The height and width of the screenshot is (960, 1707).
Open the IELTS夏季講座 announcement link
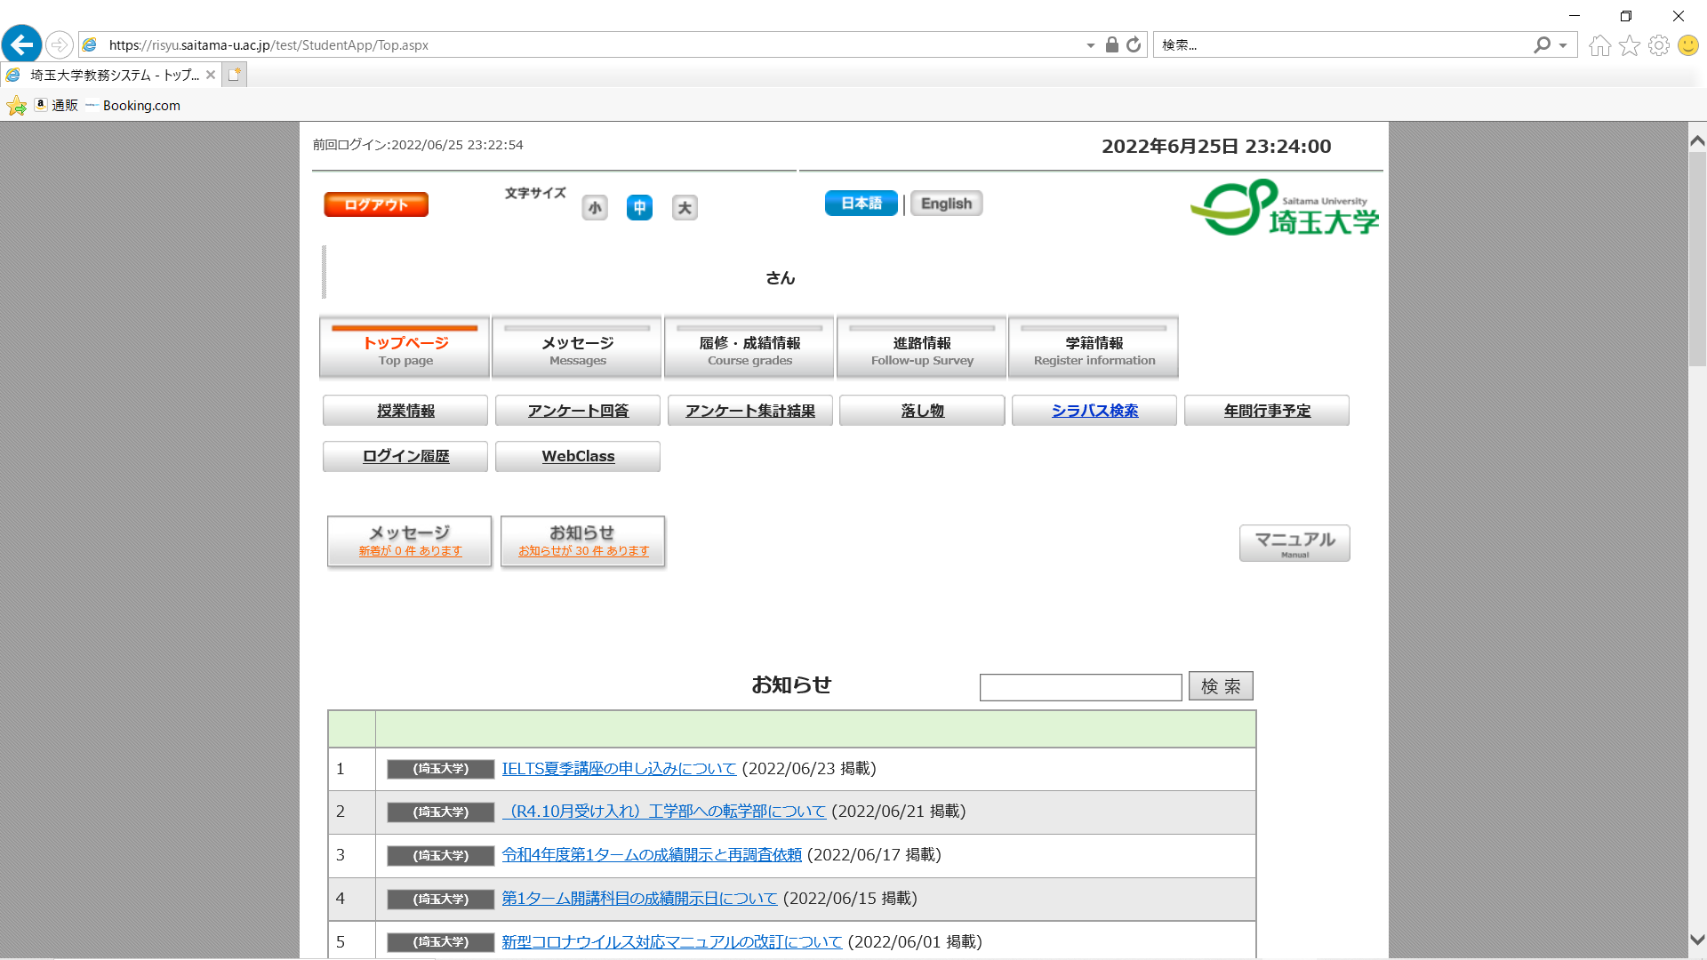point(618,769)
